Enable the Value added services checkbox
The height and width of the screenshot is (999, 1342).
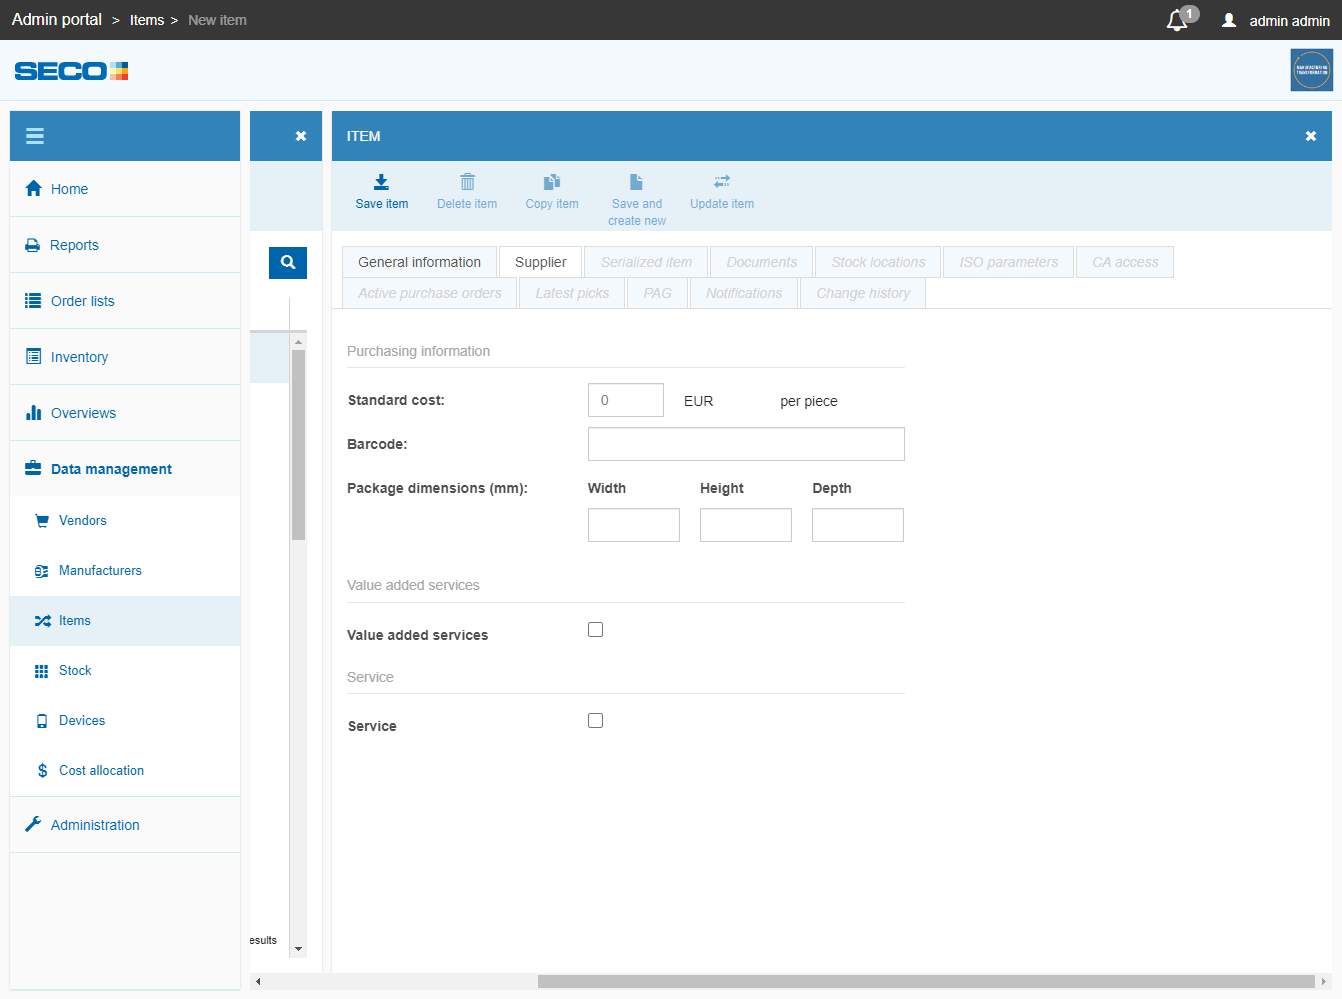(596, 630)
